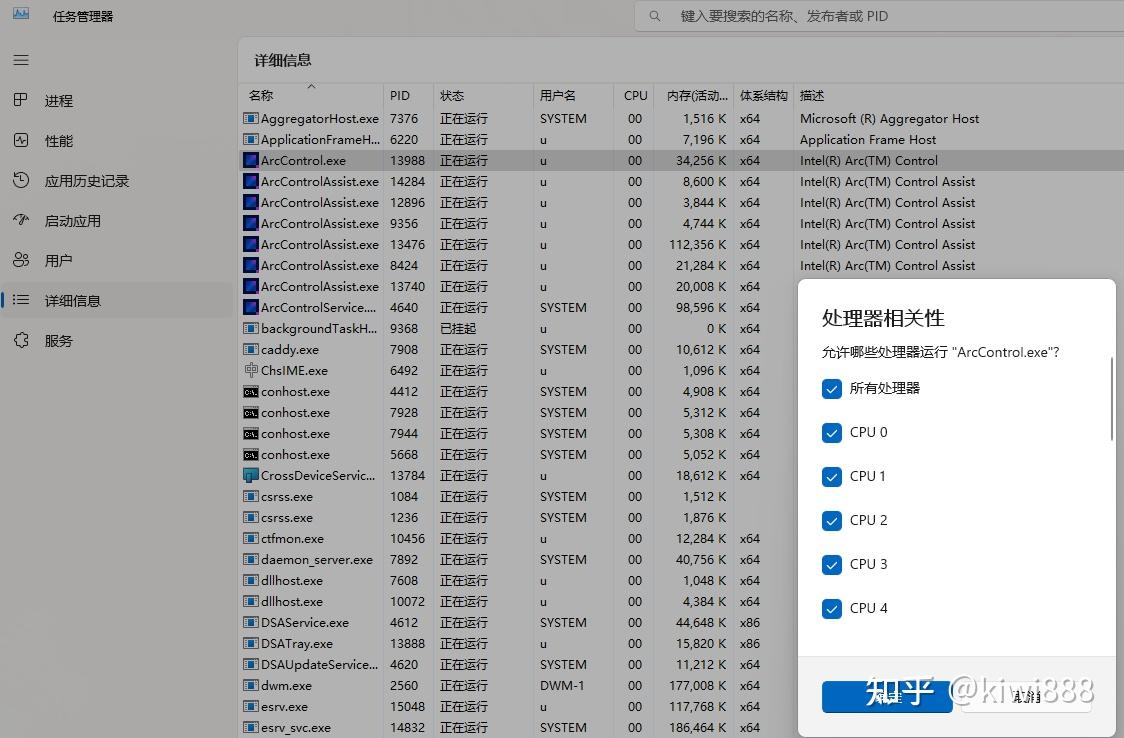
Task: Uncheck the CPU 4 checkbox
Action: click(x=832, y=608)
